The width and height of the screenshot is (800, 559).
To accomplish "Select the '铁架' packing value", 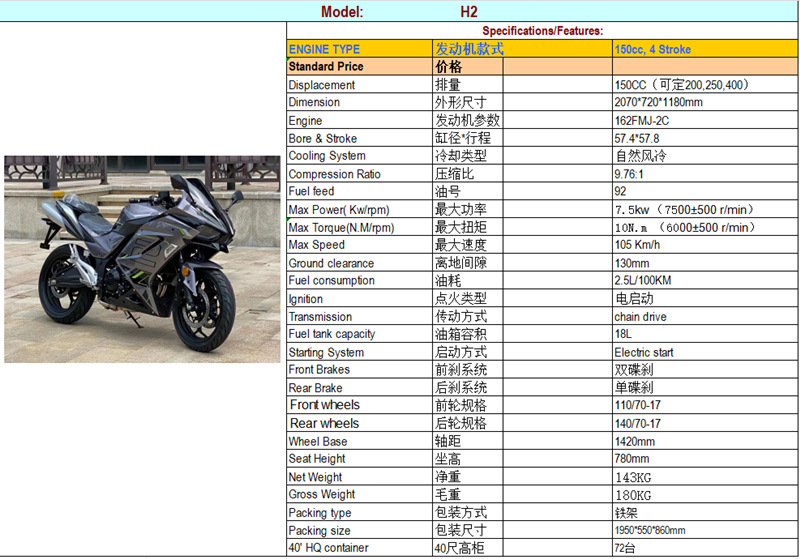I will (x=626, y=513).
